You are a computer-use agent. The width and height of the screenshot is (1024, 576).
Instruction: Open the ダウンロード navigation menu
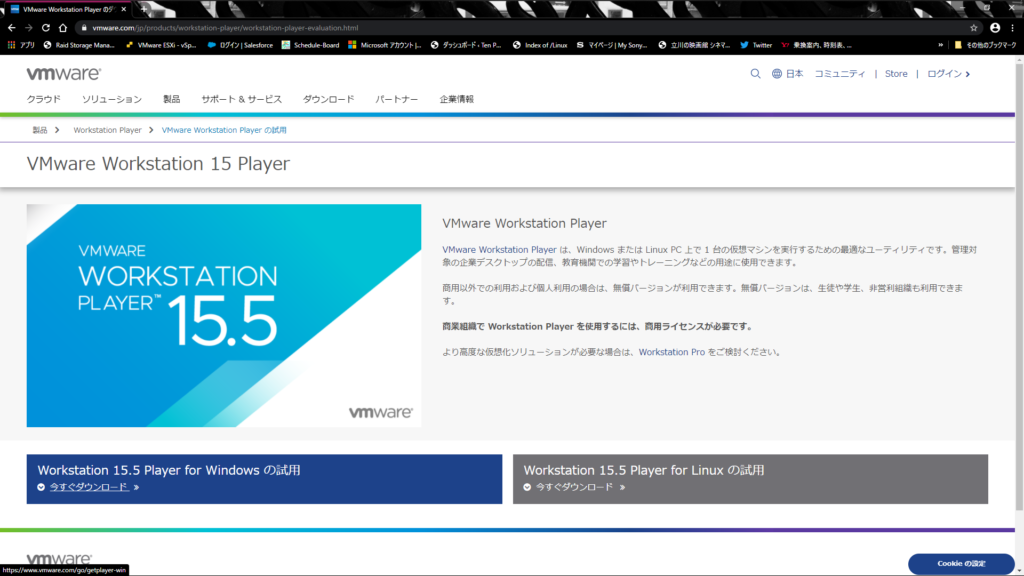(328, 99)
